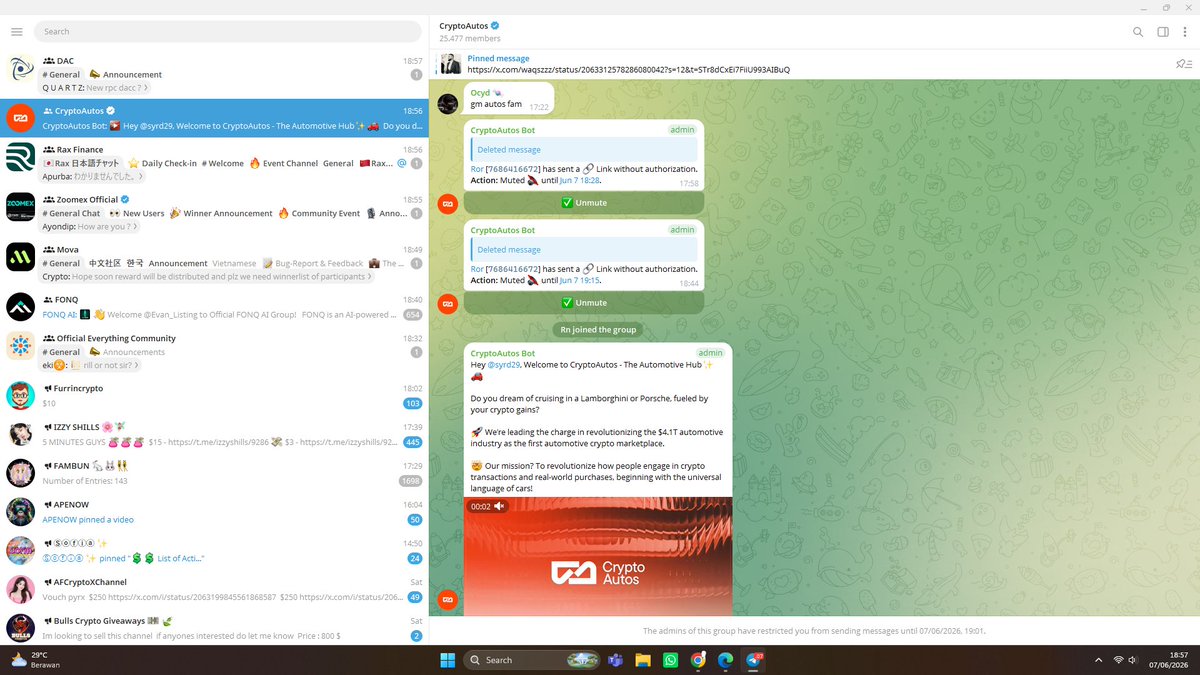This screenshot has width=1200, height=675.
Task: Open the Announcement topic in DAC
Action: click(125, 75)
